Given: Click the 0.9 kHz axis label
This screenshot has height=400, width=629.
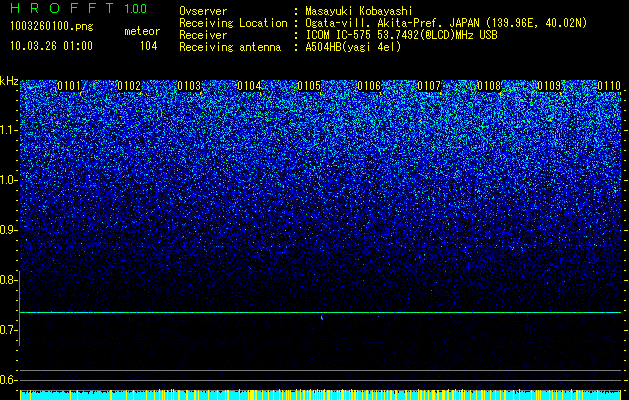Looking at the screenshot, I should pos(8,230).
